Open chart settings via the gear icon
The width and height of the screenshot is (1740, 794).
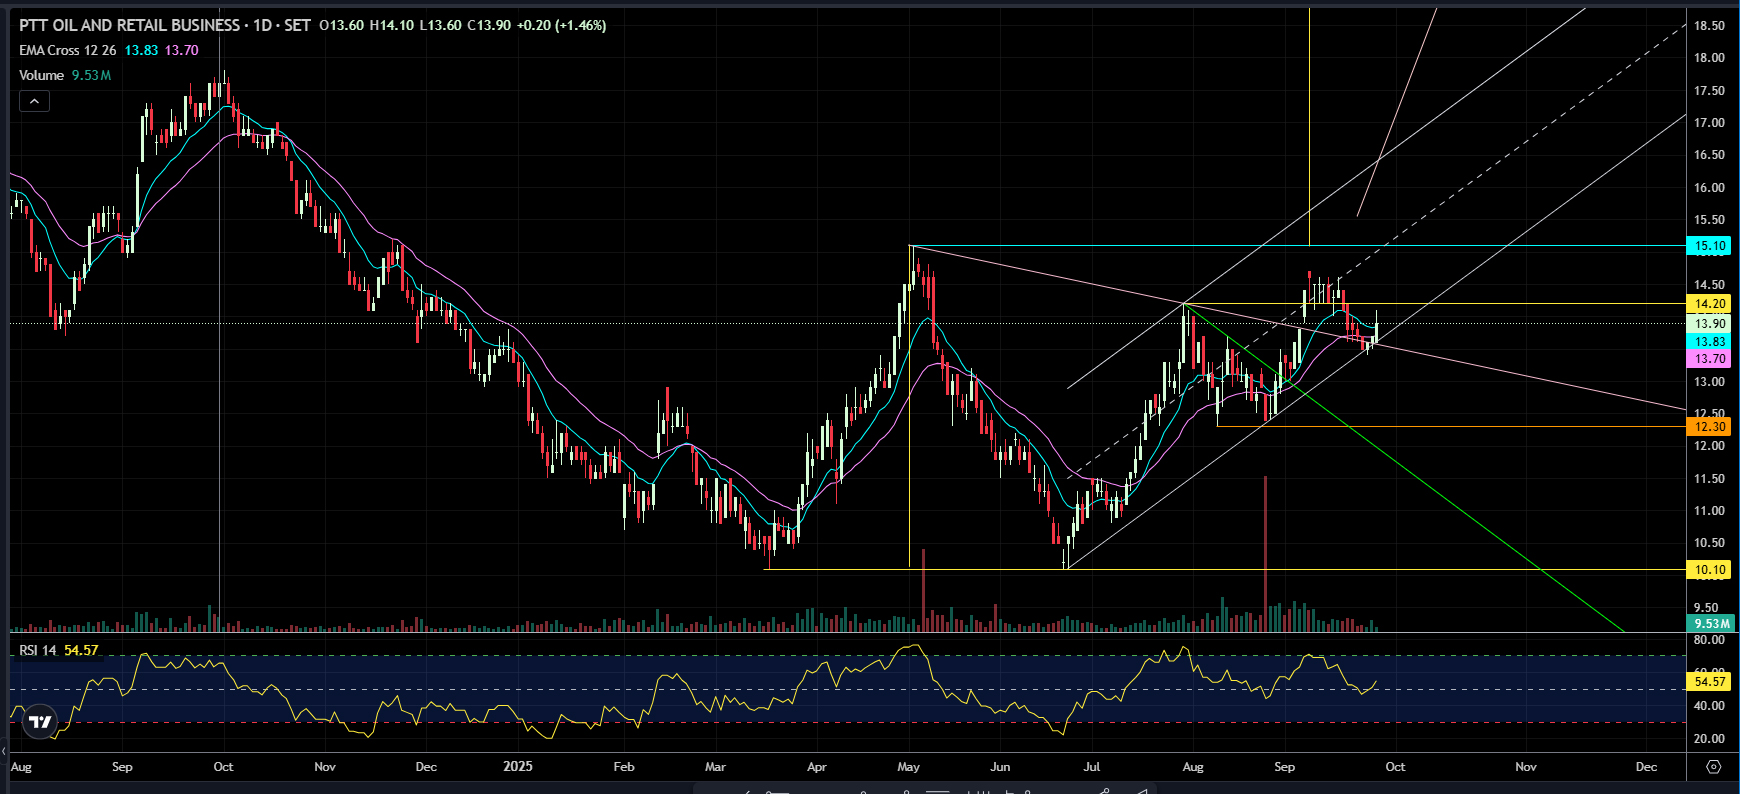pyautogui.click(x=1713, y=767)
